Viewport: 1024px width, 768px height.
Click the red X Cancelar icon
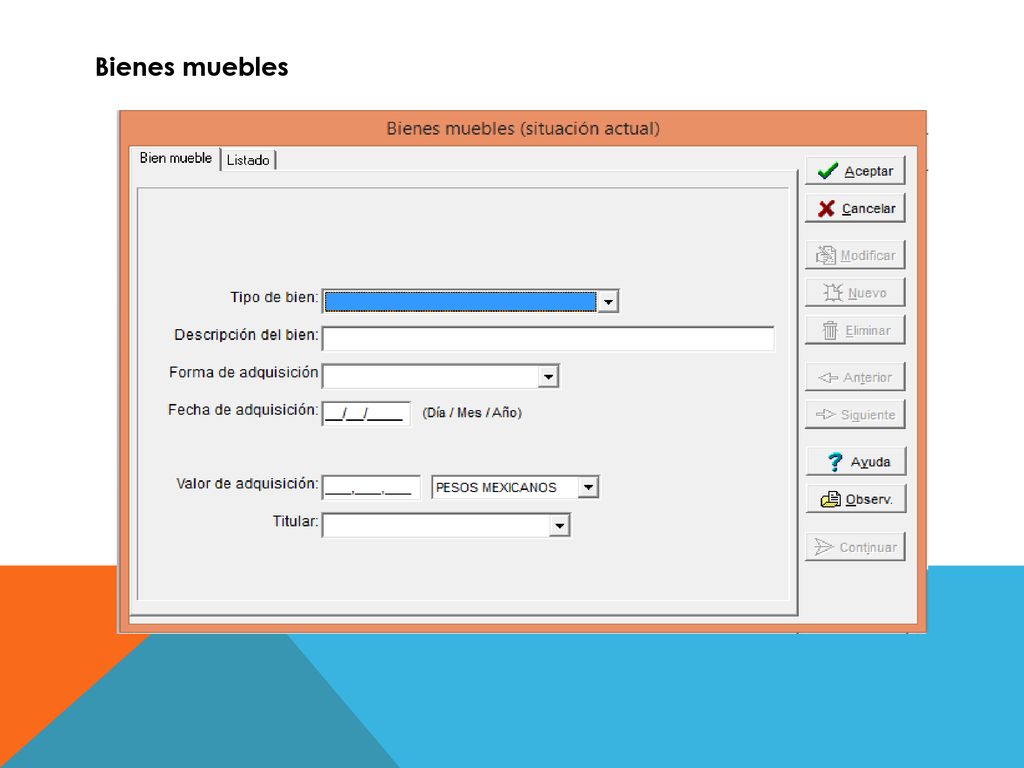[826, 209]
